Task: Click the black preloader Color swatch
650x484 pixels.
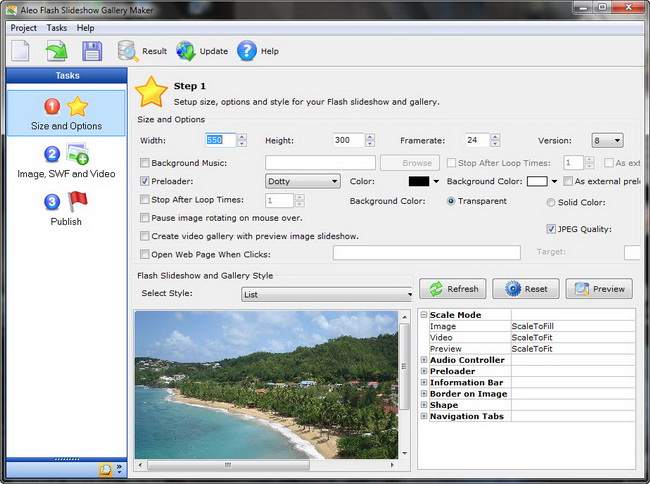Action: (419, 181)
